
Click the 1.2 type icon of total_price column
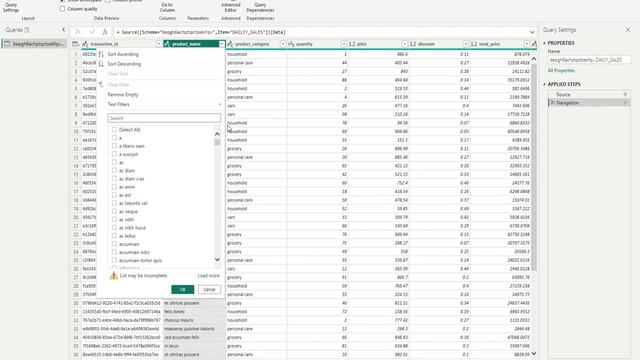474,44
